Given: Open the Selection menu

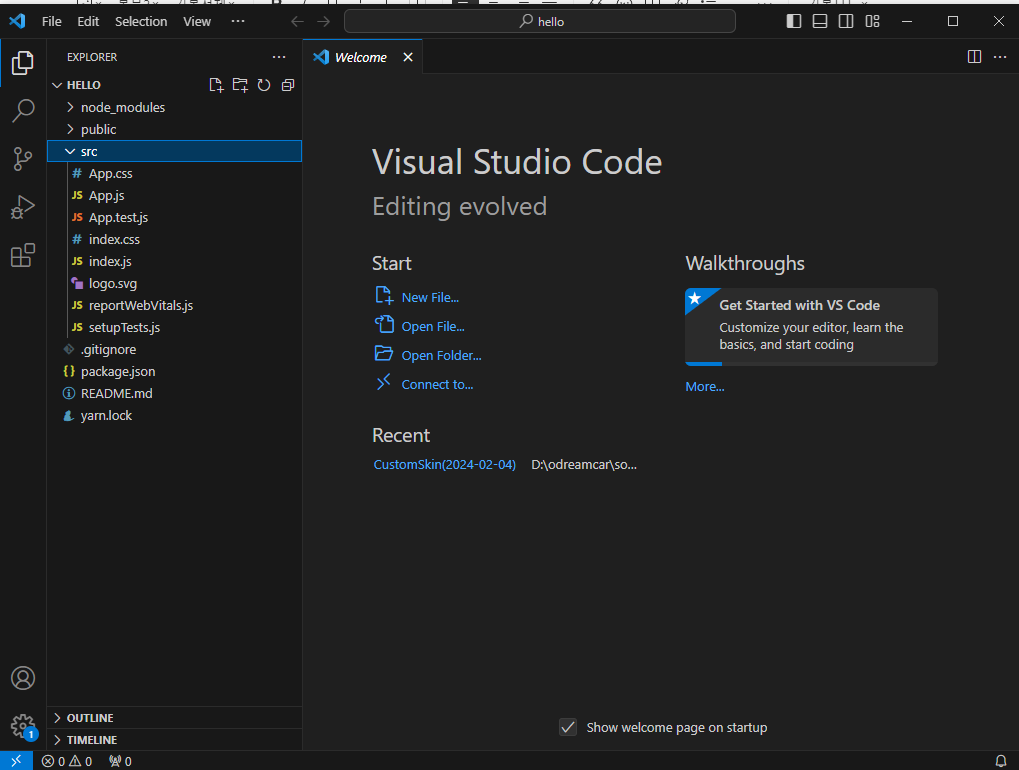Looking at the screenshot, I should coord(141,21).
